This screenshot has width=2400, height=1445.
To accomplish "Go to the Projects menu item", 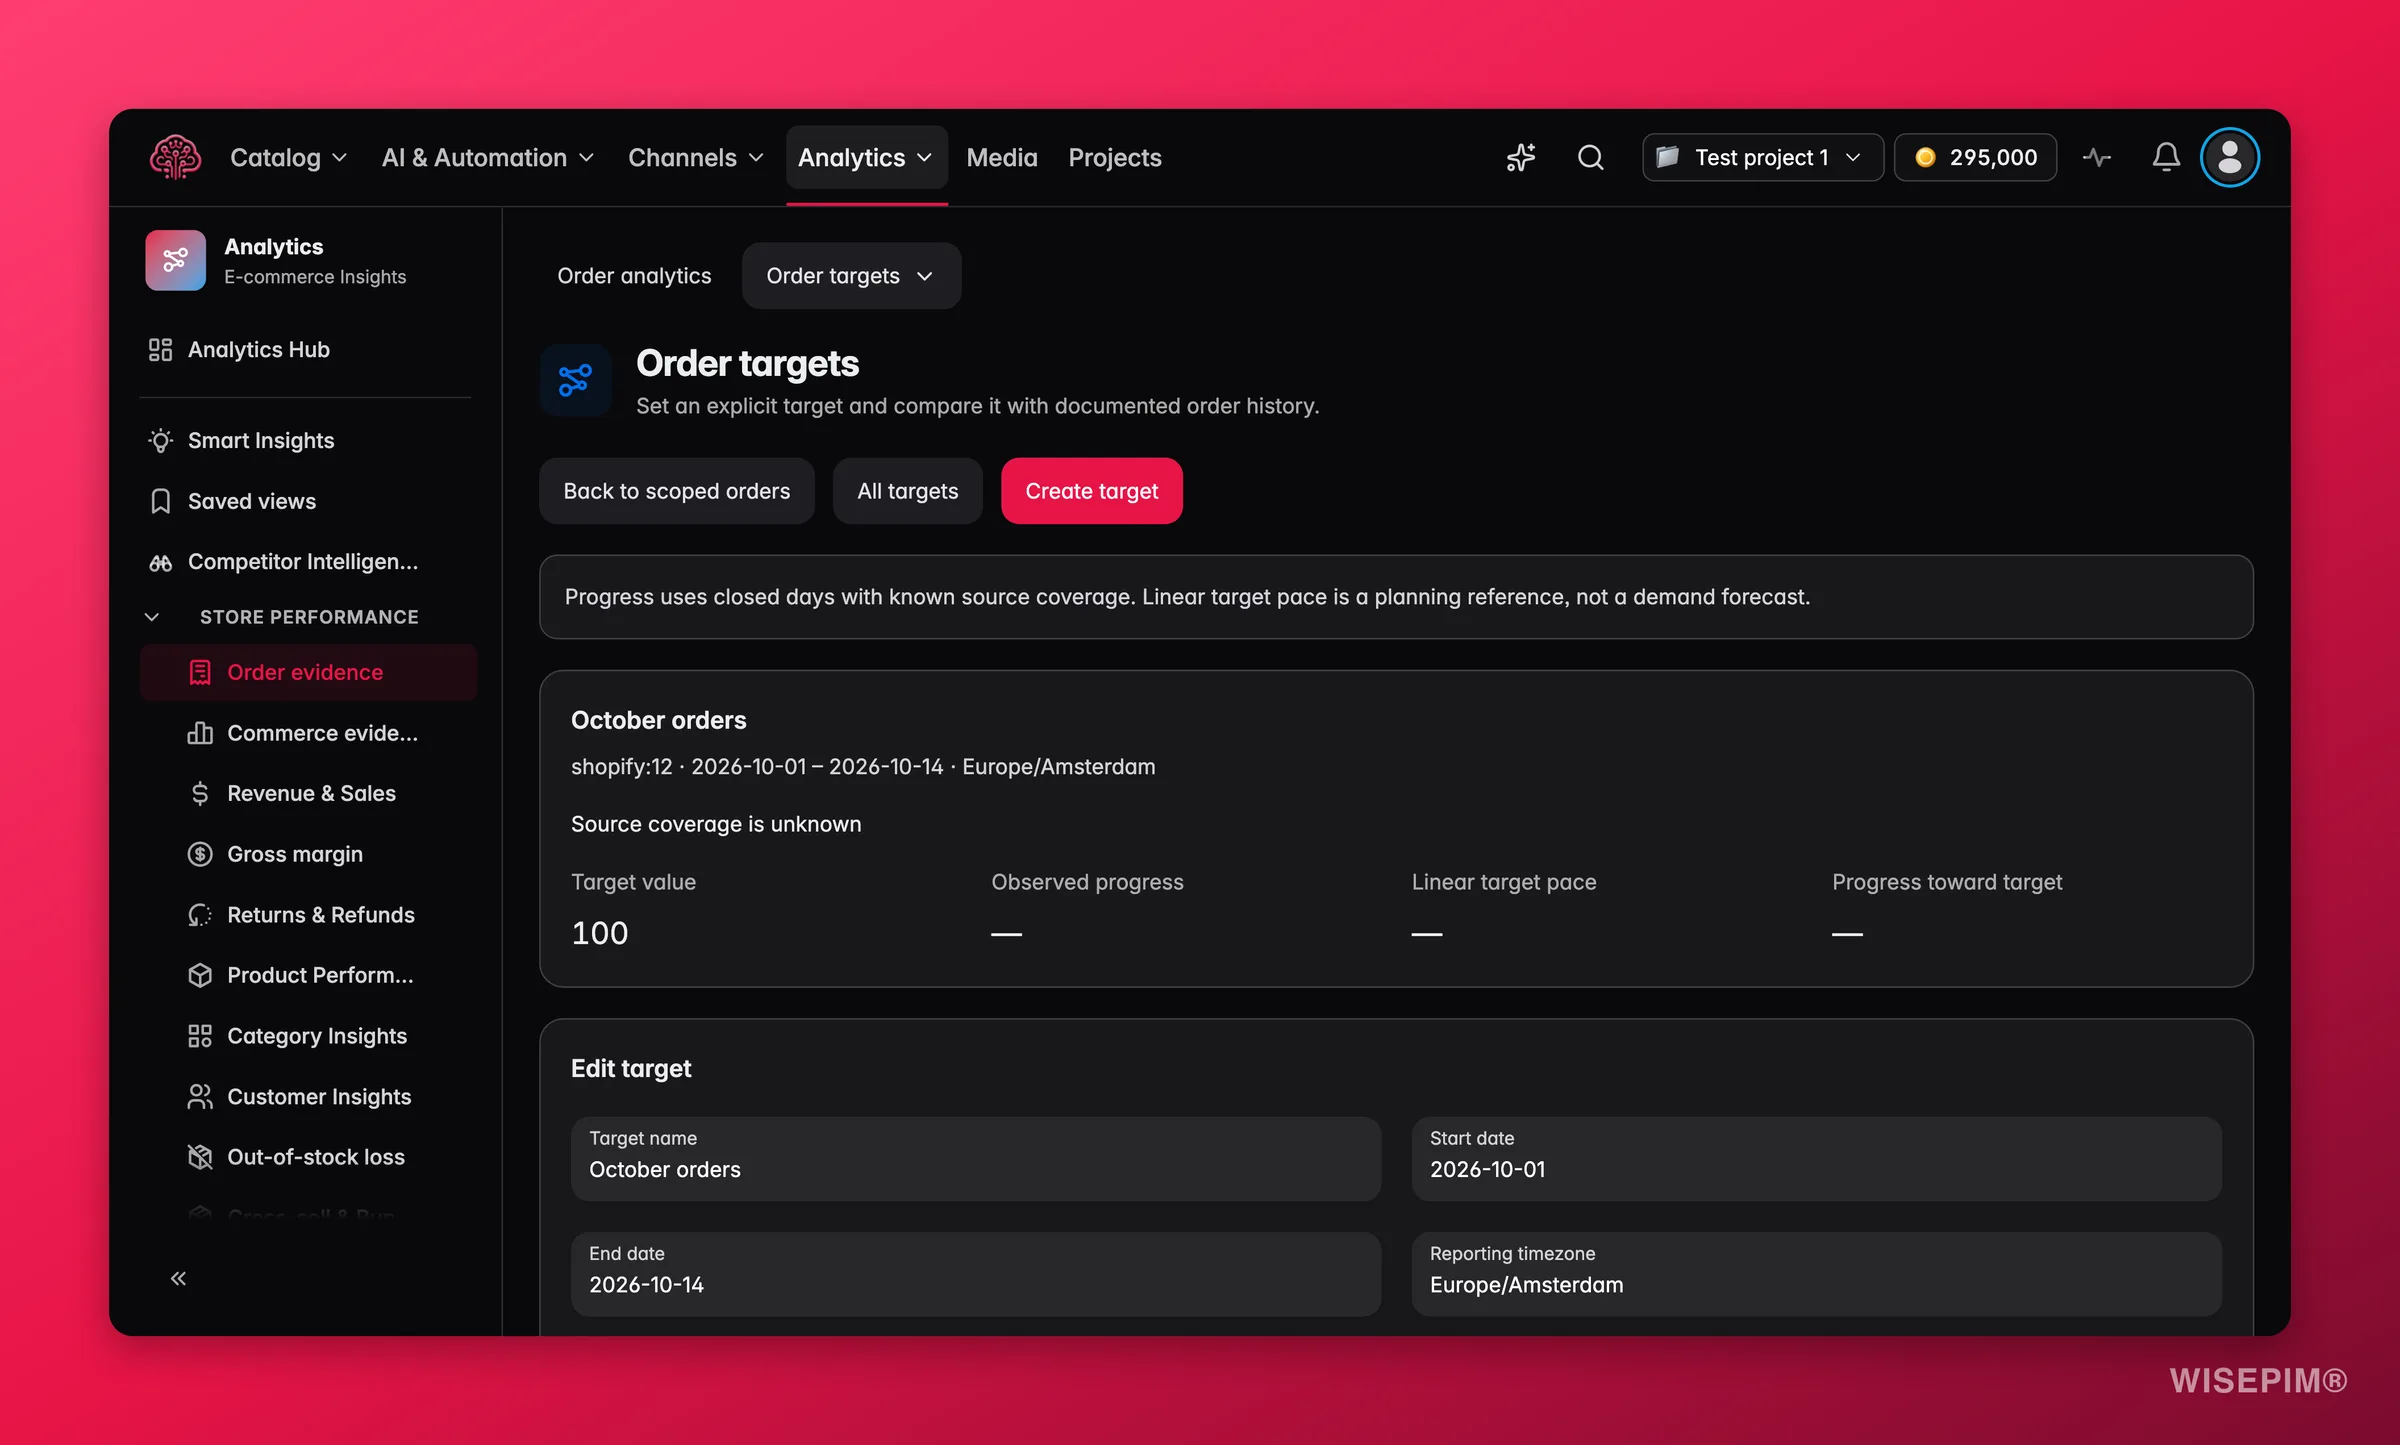I will (1114, 157).
